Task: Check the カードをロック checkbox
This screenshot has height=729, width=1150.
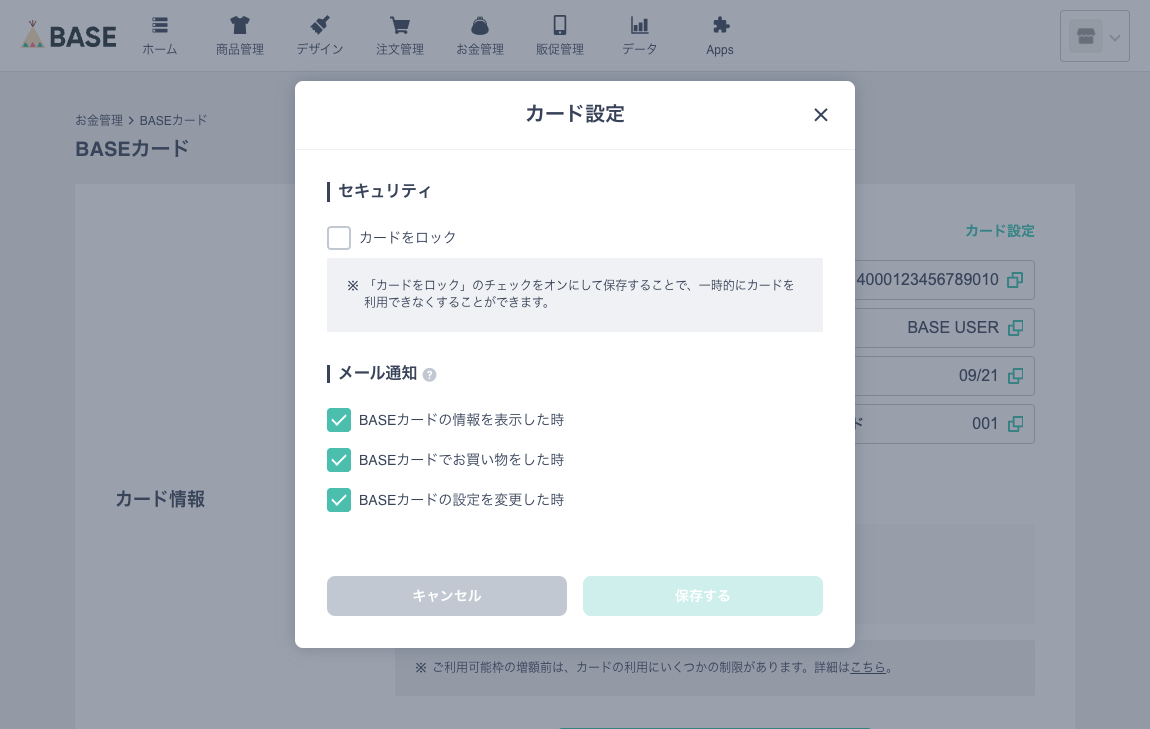Action: [339, 238]
